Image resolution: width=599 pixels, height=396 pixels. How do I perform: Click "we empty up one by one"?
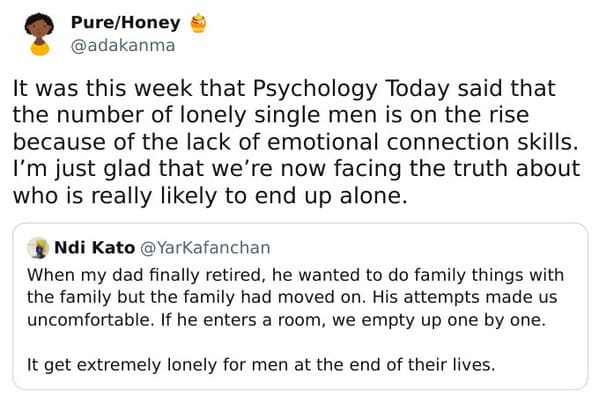(439, 320)
